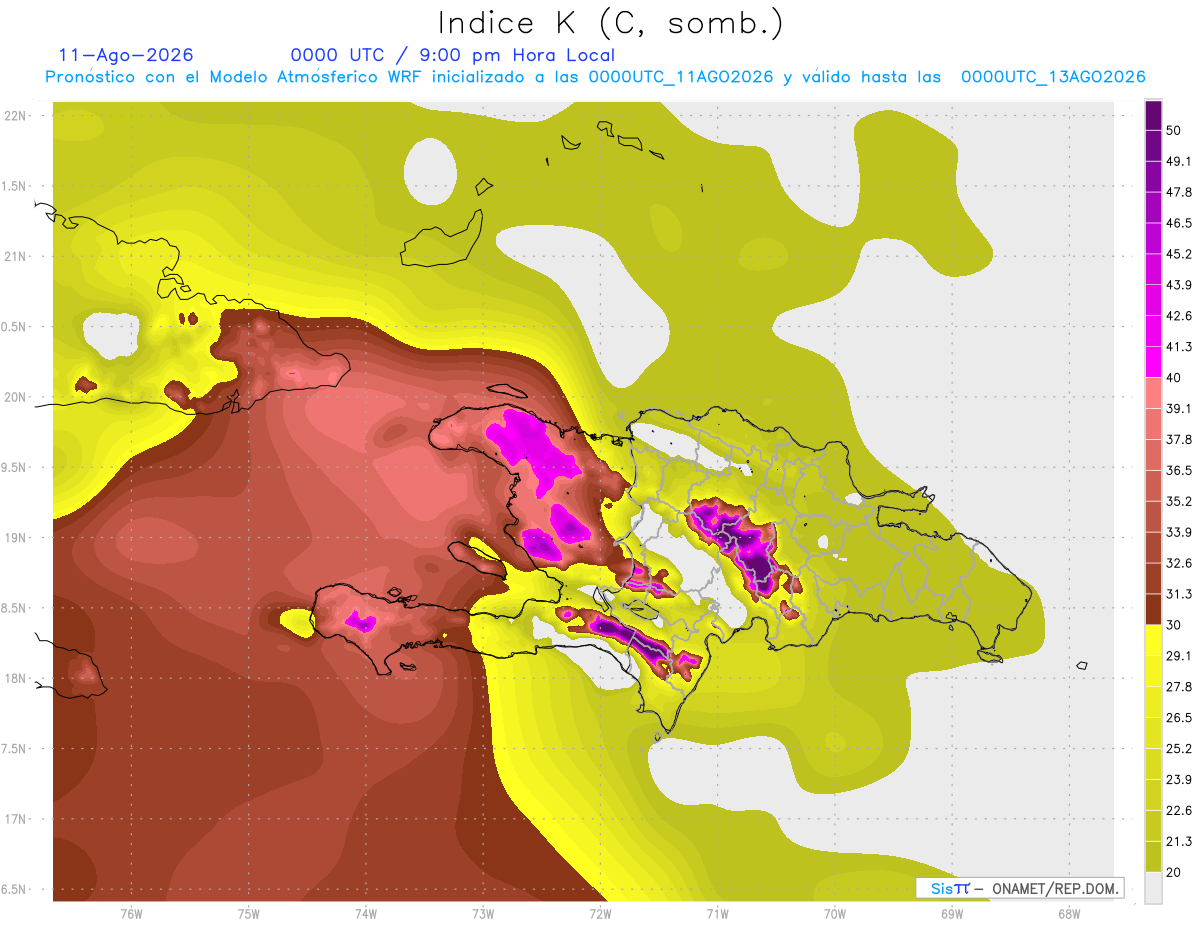Click the longitude label "70W"

click(835, 913)
